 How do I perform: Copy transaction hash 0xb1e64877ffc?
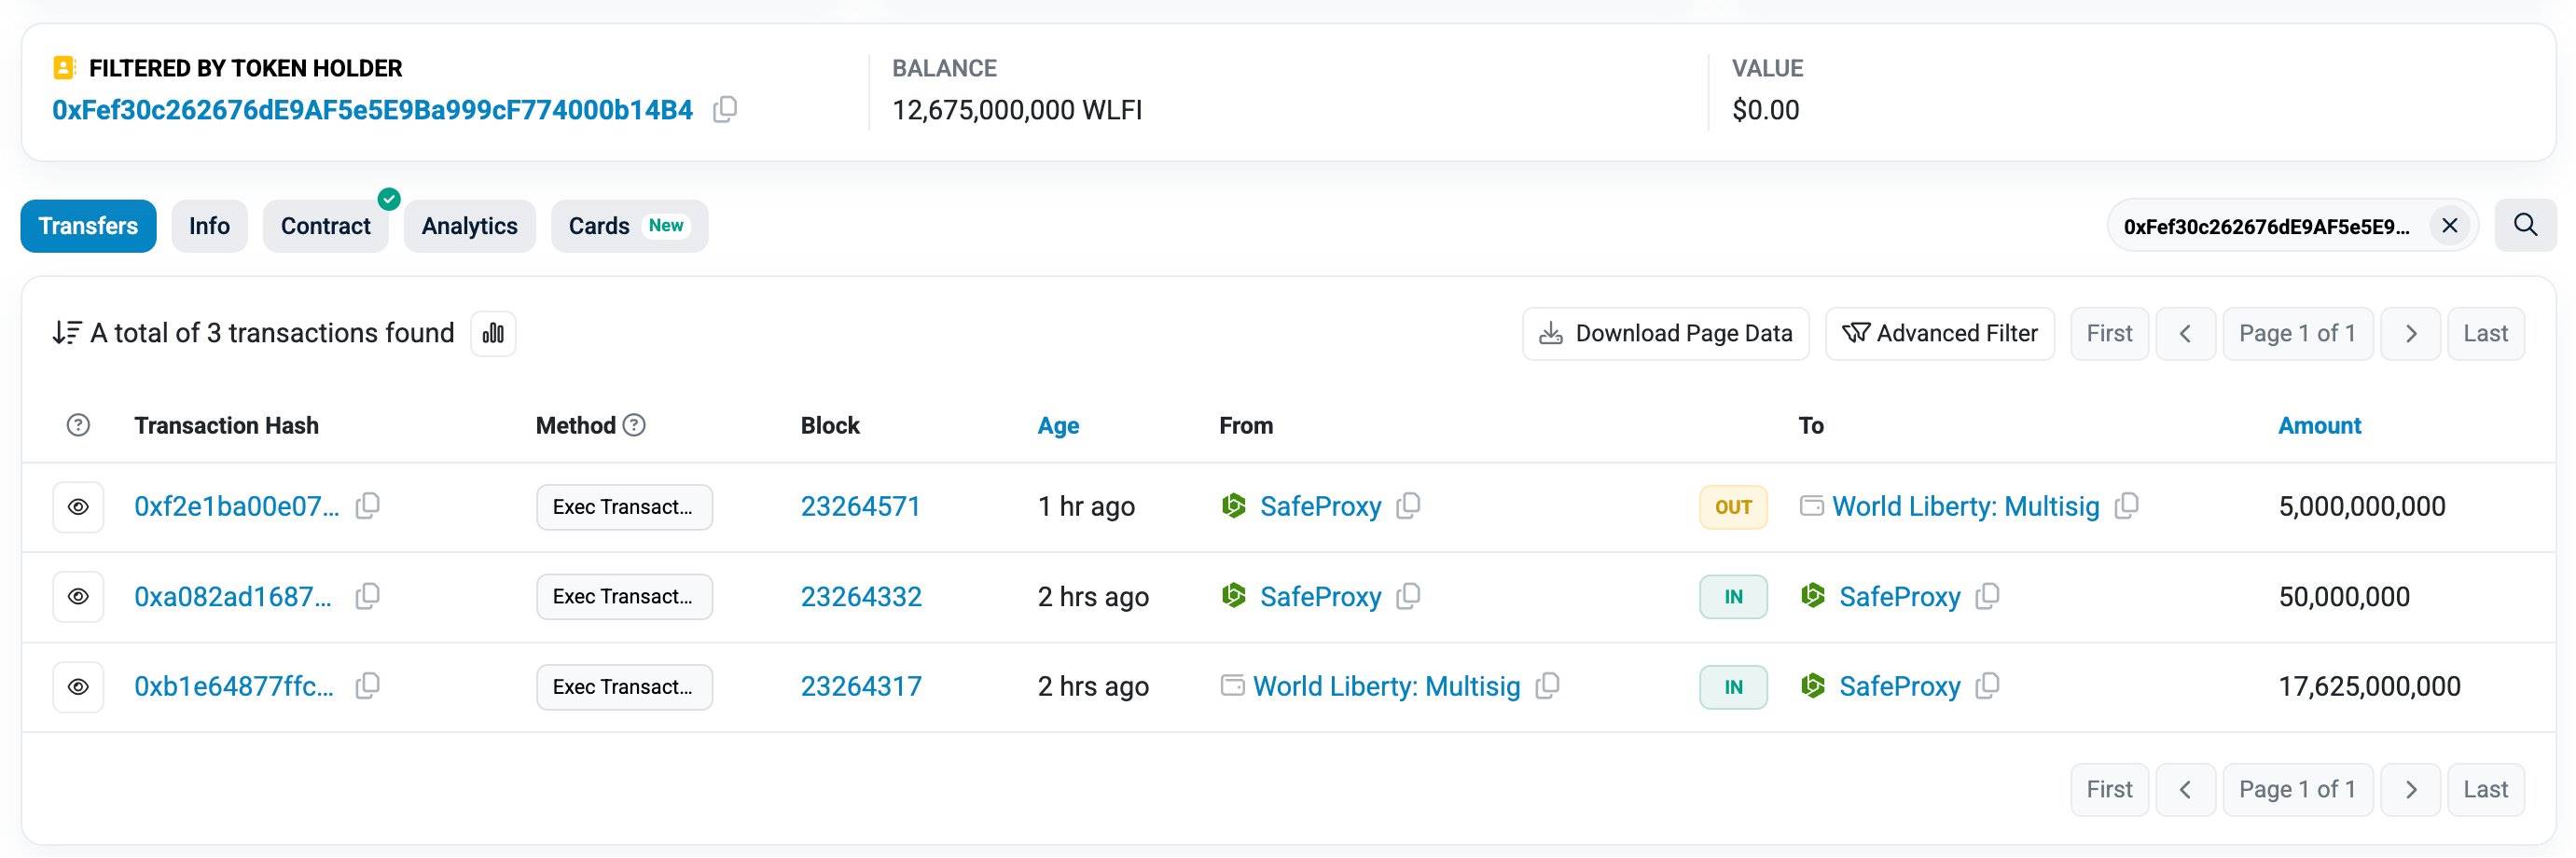368,686
